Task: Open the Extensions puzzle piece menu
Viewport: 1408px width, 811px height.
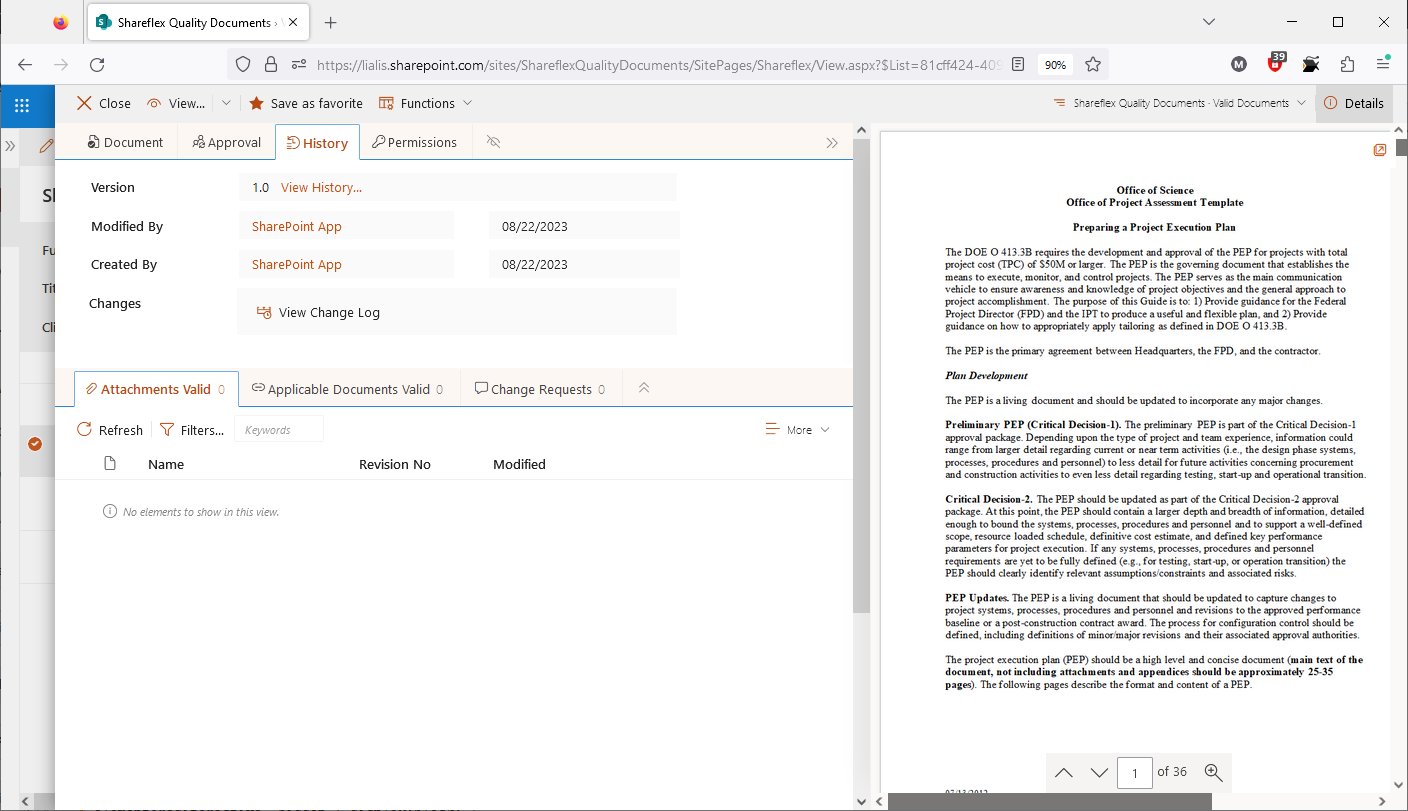Action: [x=1347, y=64]
